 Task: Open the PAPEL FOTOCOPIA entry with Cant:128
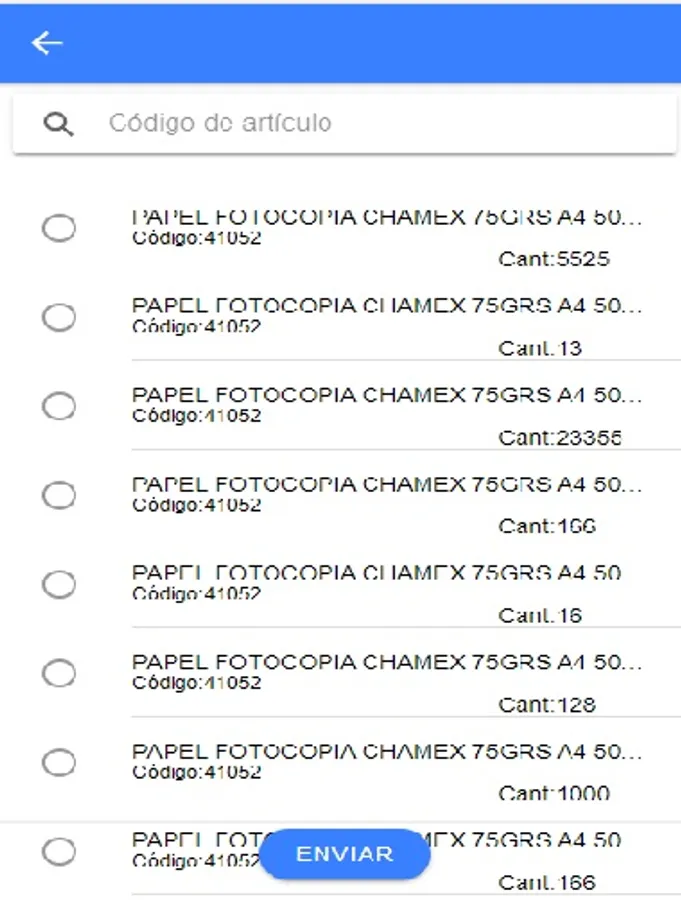(388, 663)
